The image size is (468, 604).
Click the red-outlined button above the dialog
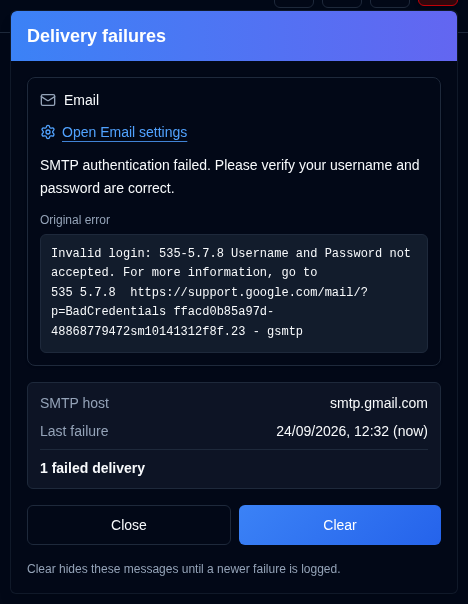point(438,3)
